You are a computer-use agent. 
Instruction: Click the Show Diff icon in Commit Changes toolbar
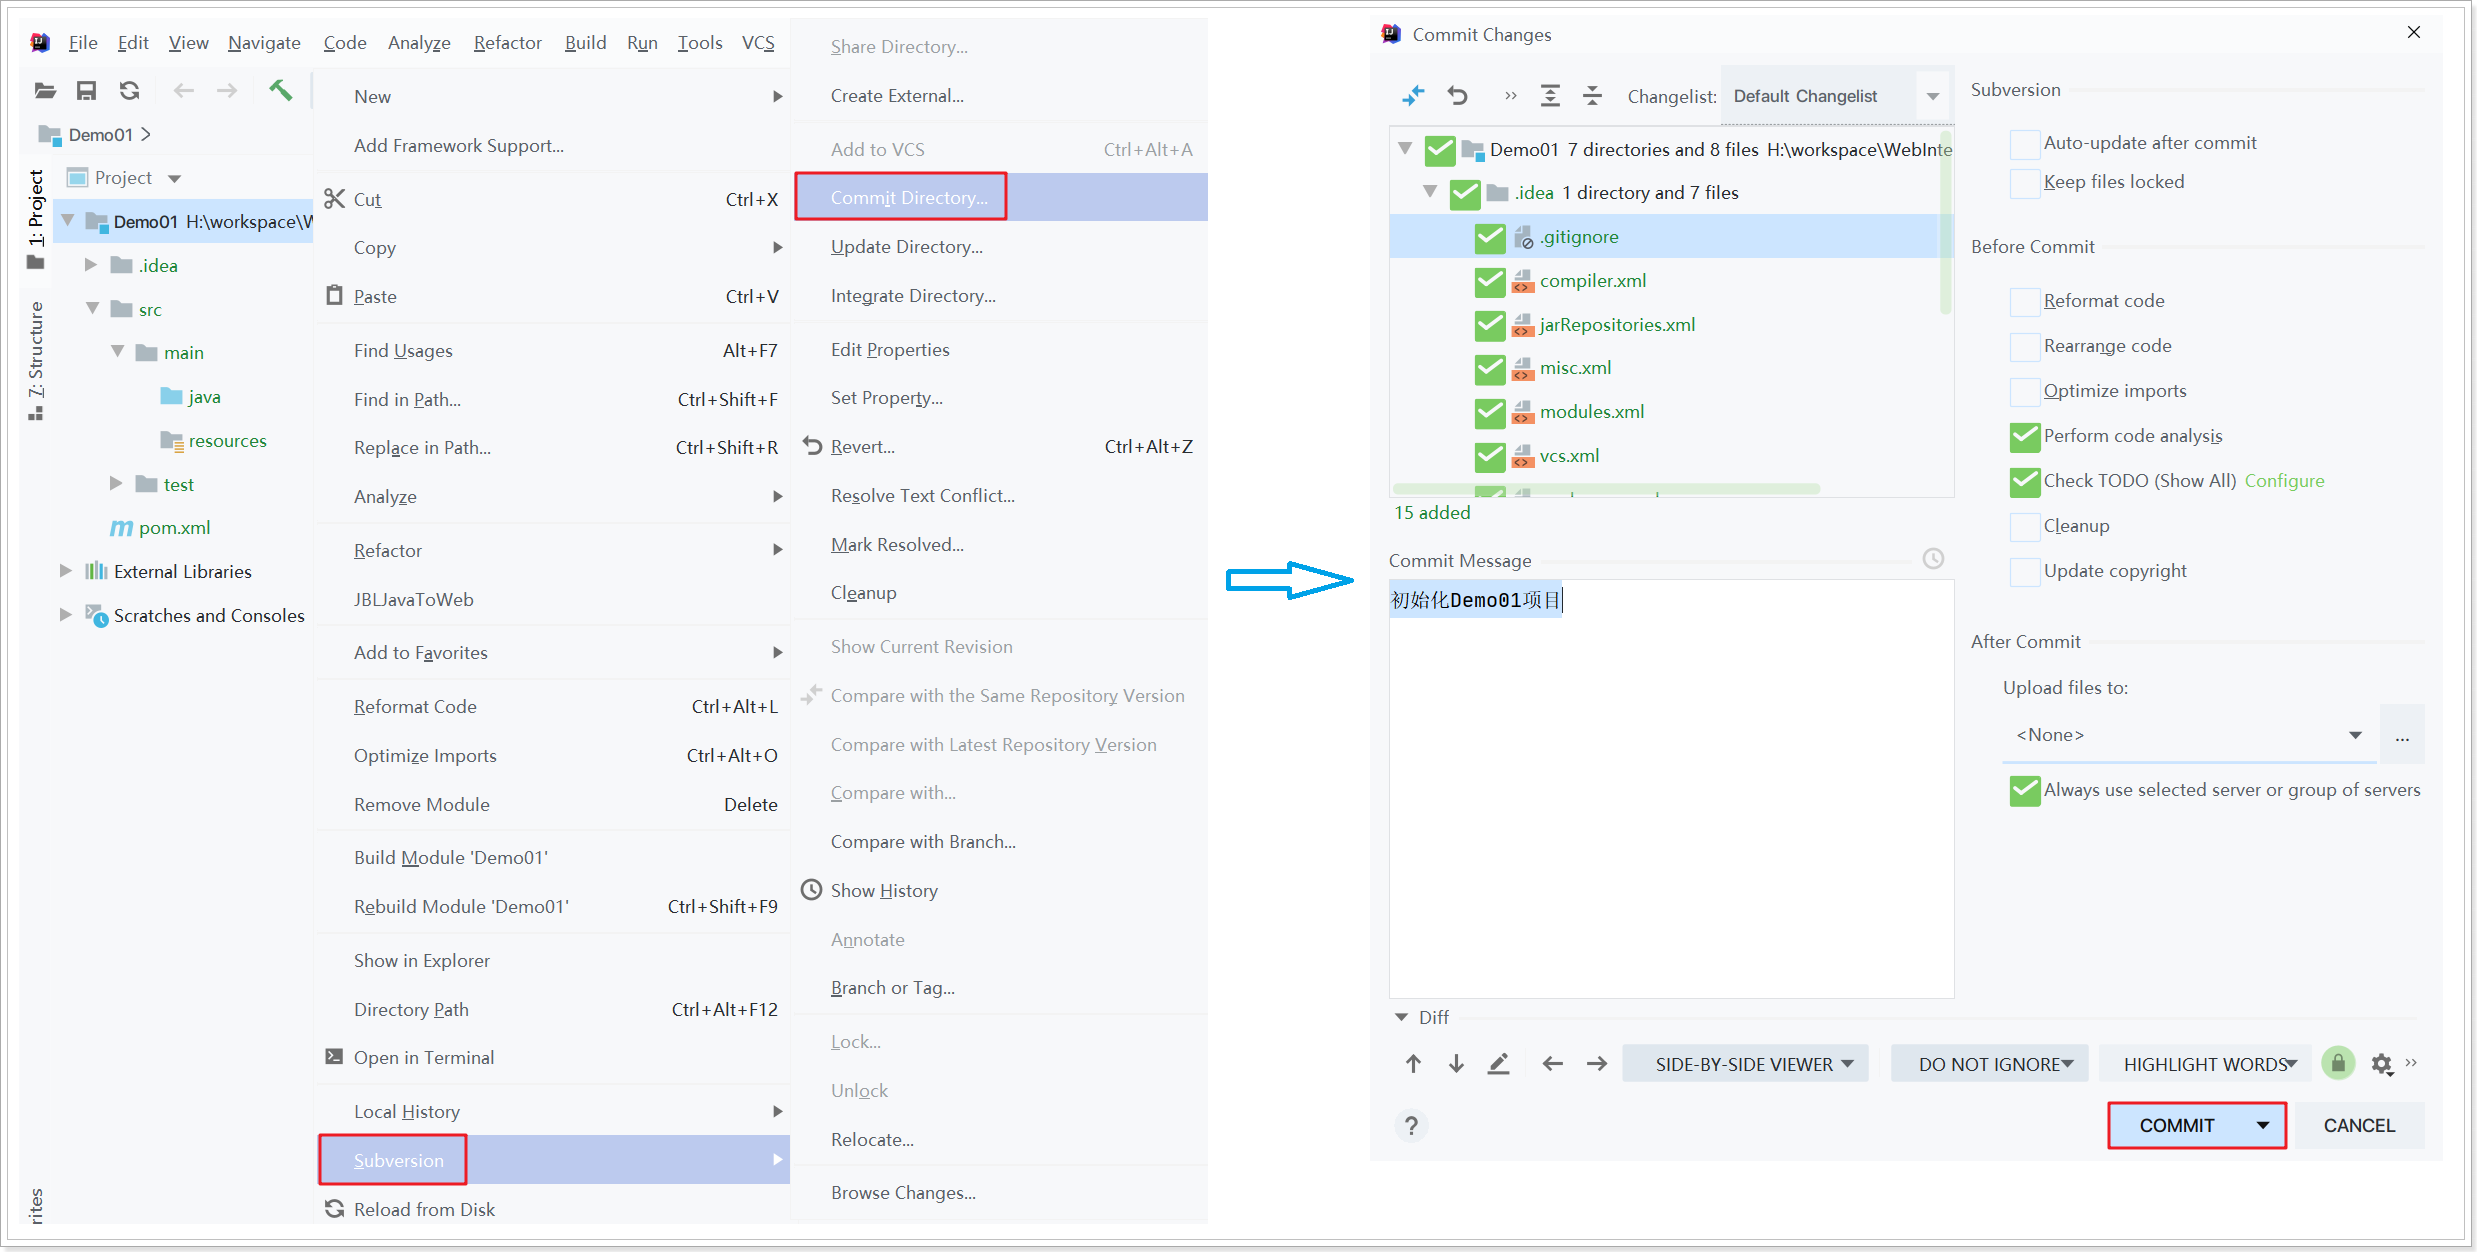[1413, 96]
